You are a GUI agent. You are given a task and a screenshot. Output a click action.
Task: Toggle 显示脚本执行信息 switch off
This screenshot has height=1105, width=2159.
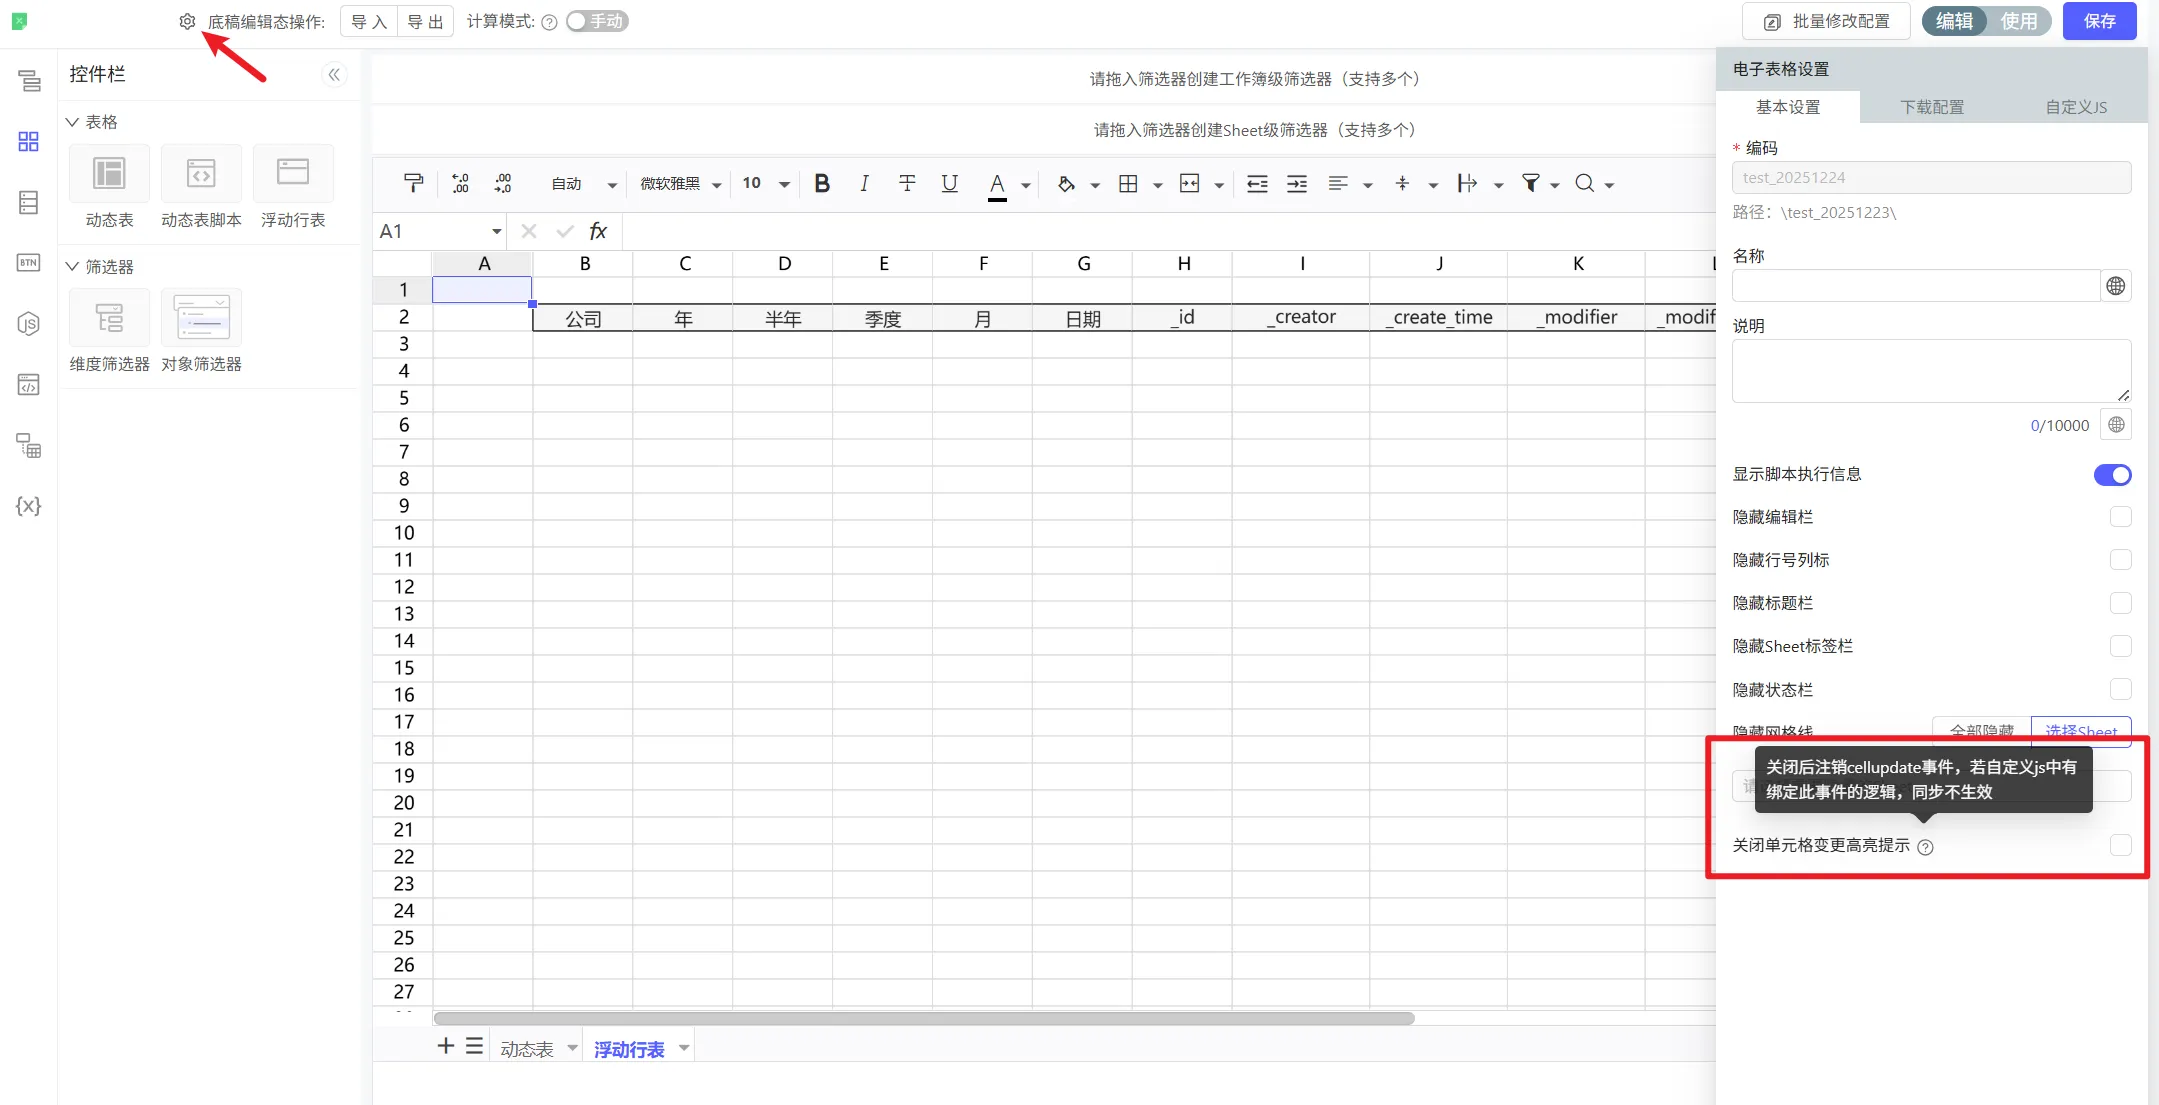(2112, 475)
